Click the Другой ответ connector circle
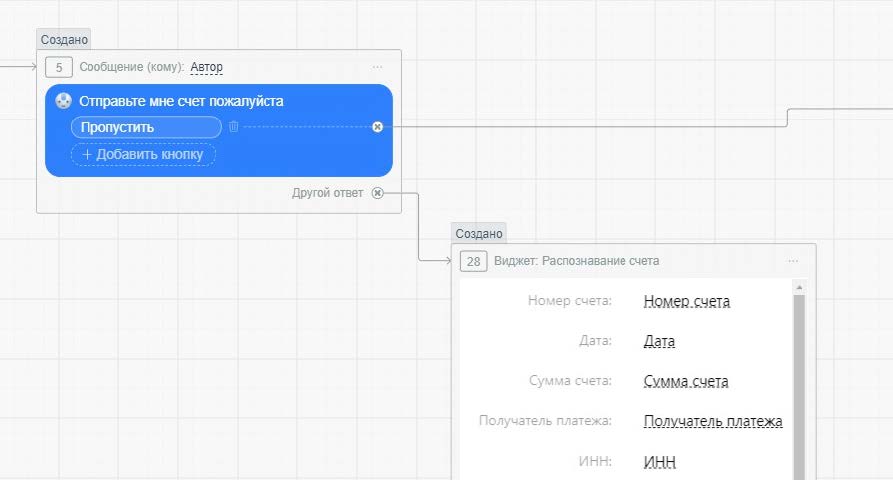The image size is (893, 480). coord(377,193)
